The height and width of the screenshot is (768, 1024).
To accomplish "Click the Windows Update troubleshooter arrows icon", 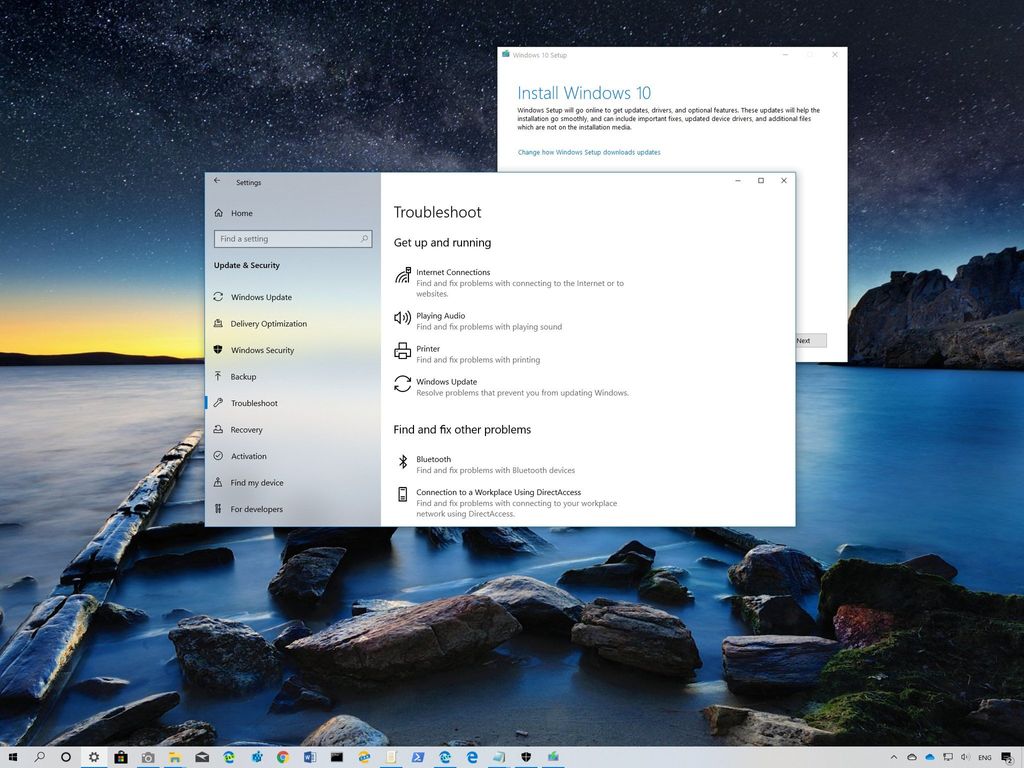I will pyautogui.click(x=404, y=385).
